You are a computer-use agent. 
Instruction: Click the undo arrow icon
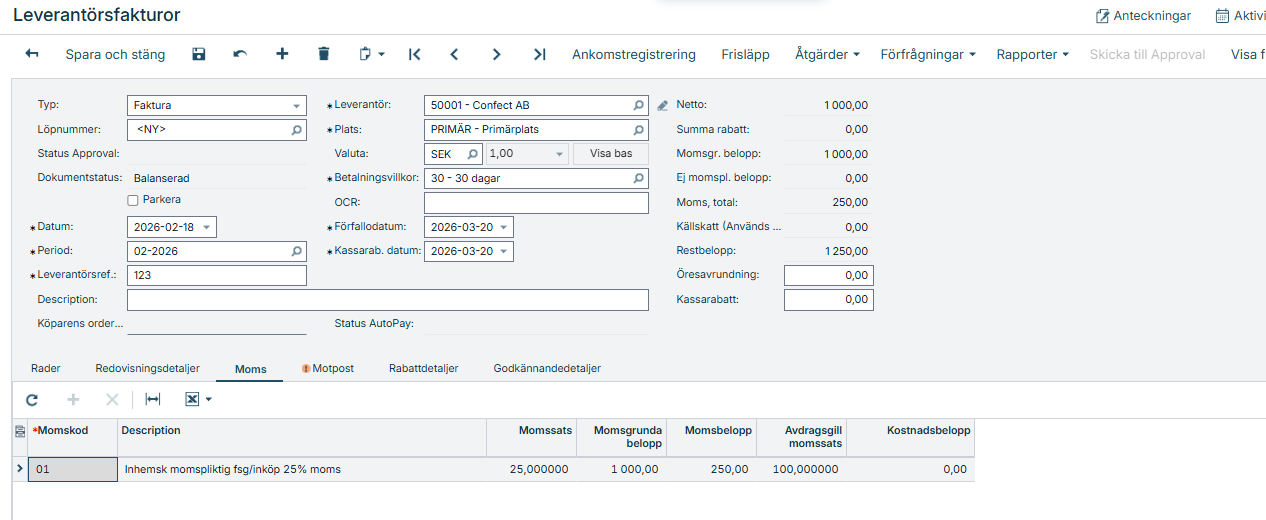[240, 54]
